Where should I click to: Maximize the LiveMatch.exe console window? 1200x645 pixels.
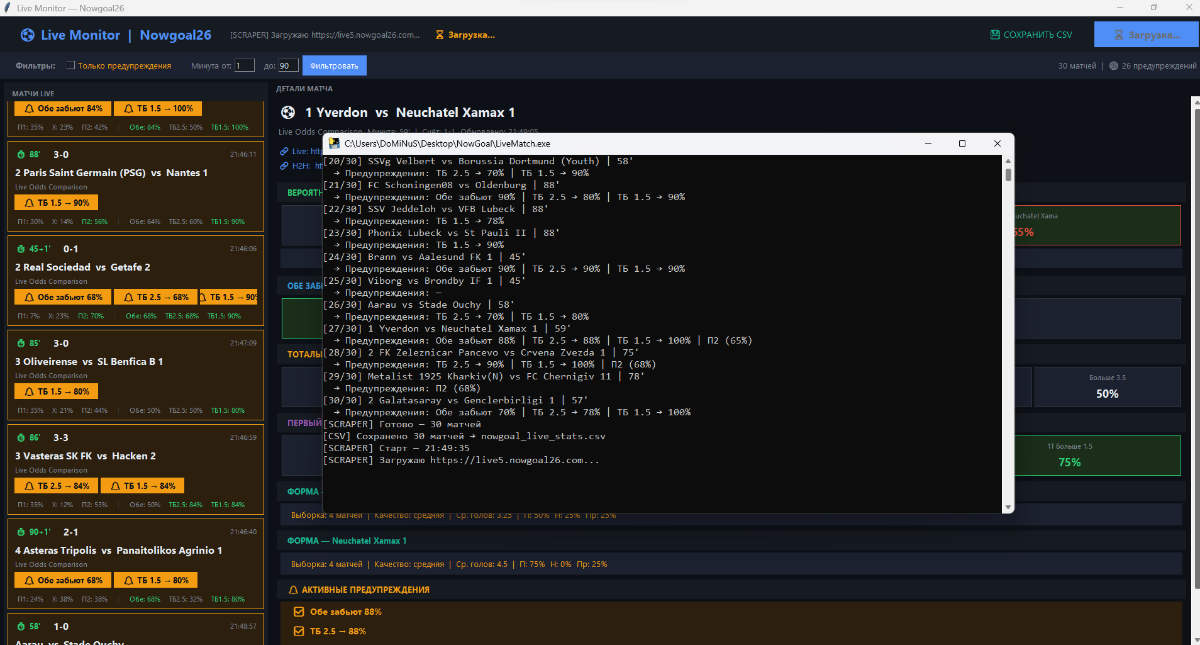(962, 144)
